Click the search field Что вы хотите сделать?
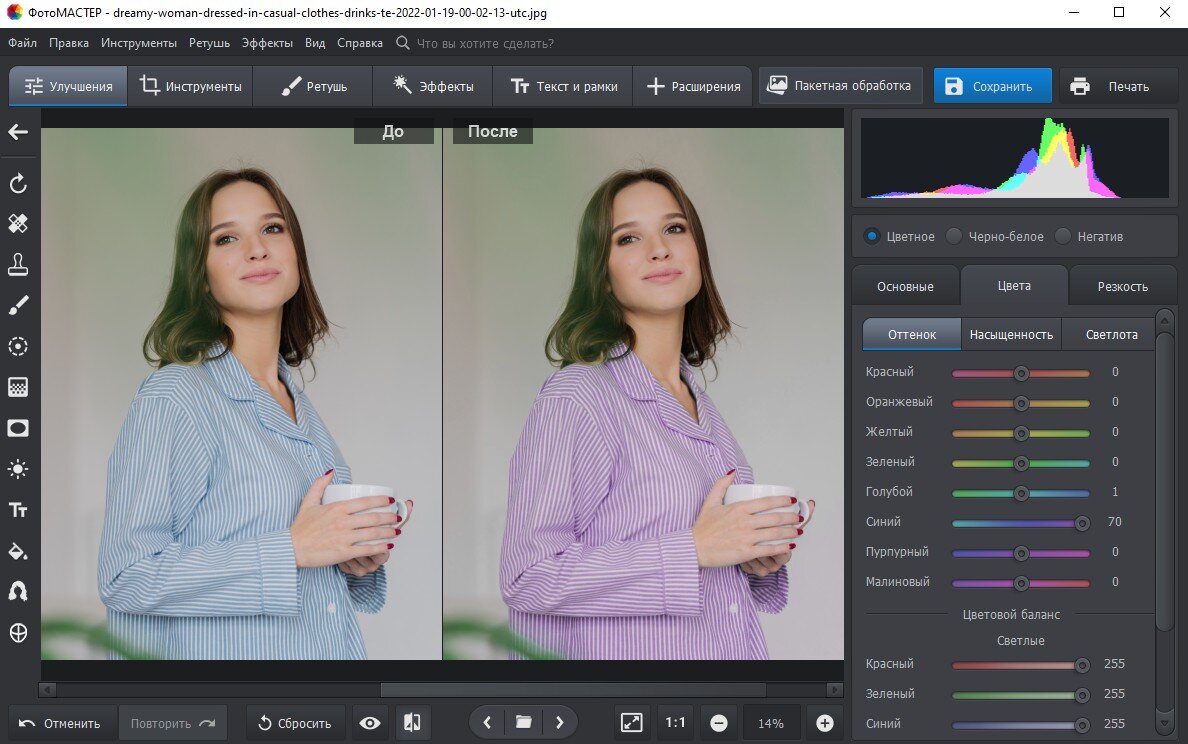The image size is (1188, 744). [x=485, y=43]
